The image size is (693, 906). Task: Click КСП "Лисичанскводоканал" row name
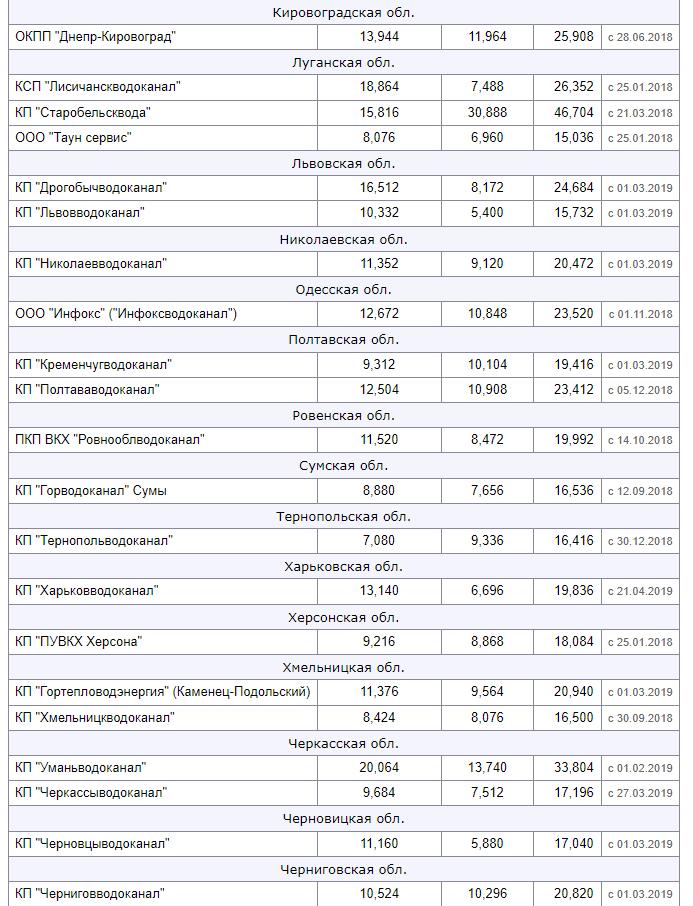(x=98, y=87)
